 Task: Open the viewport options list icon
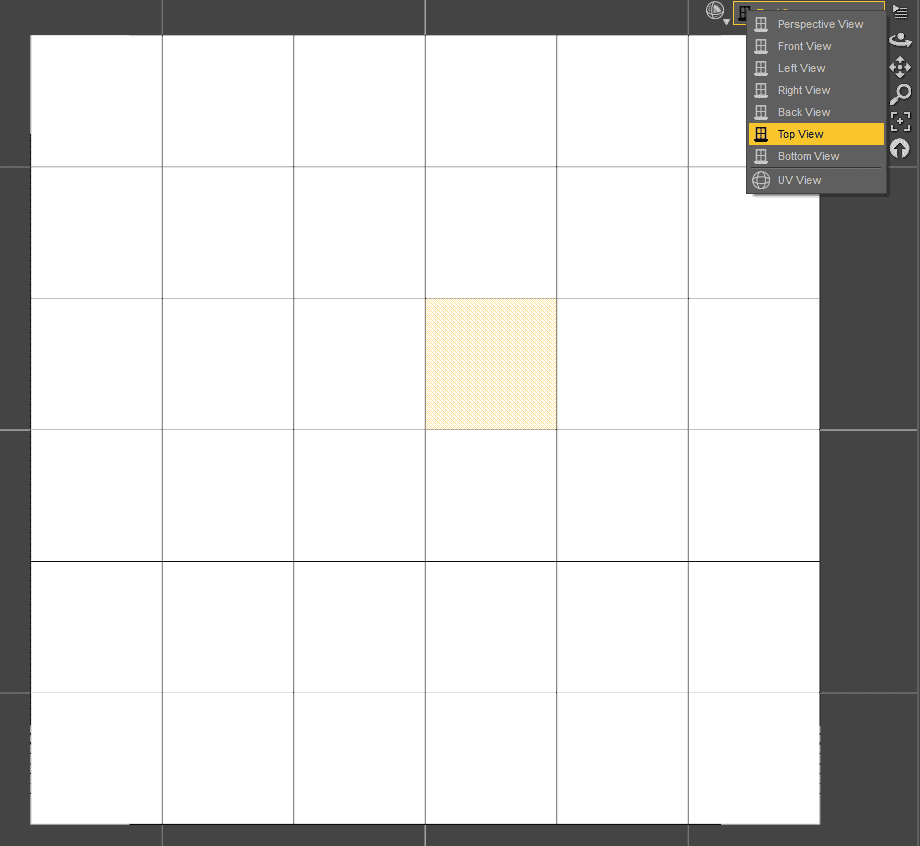point(899,12)
